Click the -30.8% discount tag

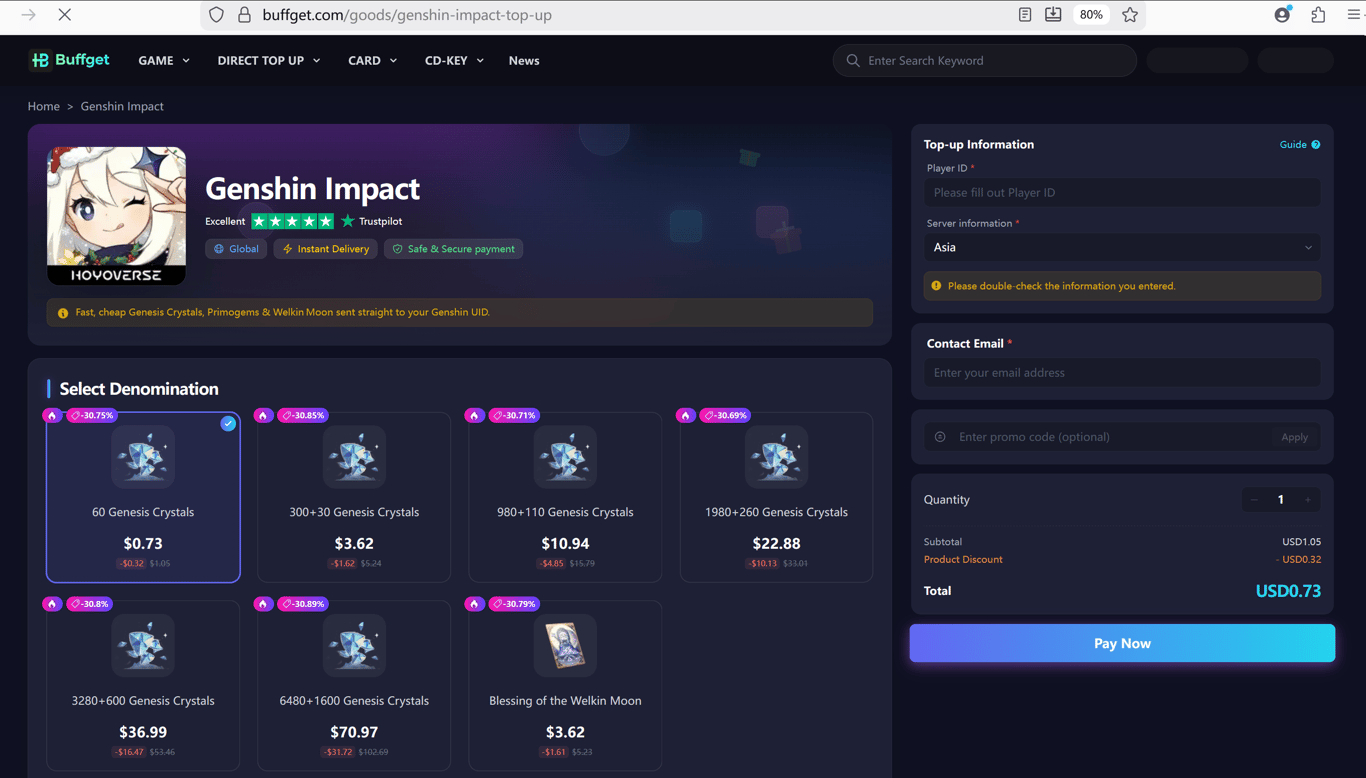[89, 604]
